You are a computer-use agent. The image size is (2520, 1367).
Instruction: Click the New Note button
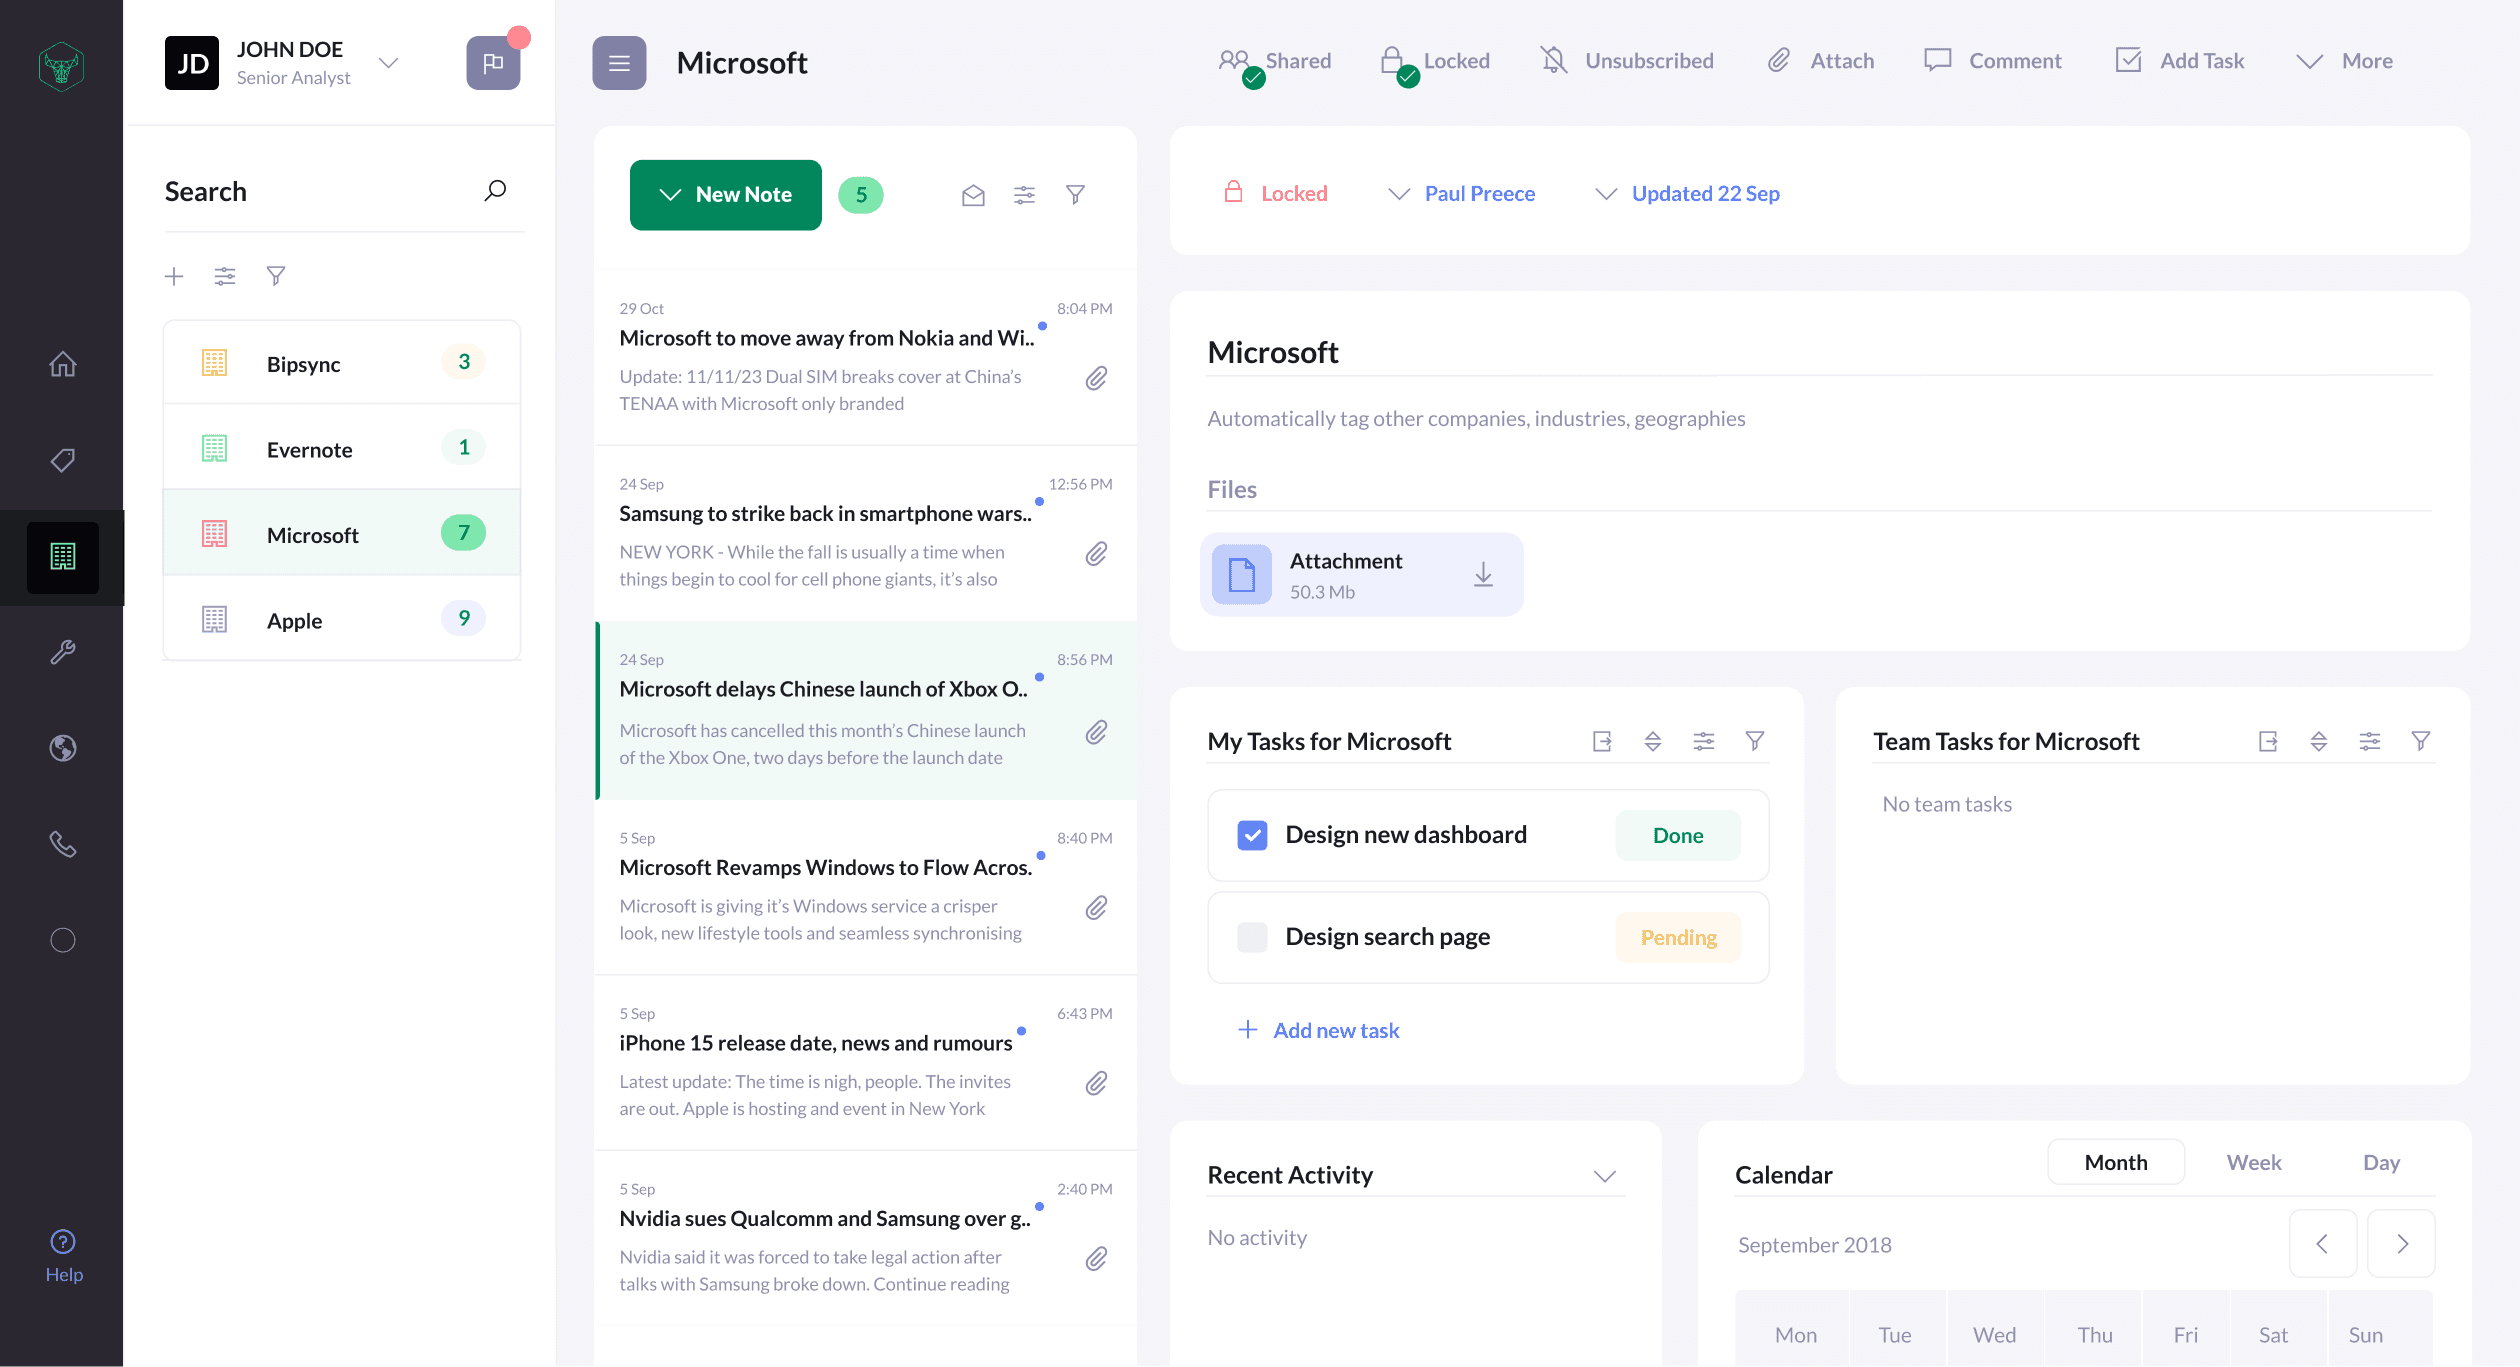pyautogui.click(x=725, y=195)
